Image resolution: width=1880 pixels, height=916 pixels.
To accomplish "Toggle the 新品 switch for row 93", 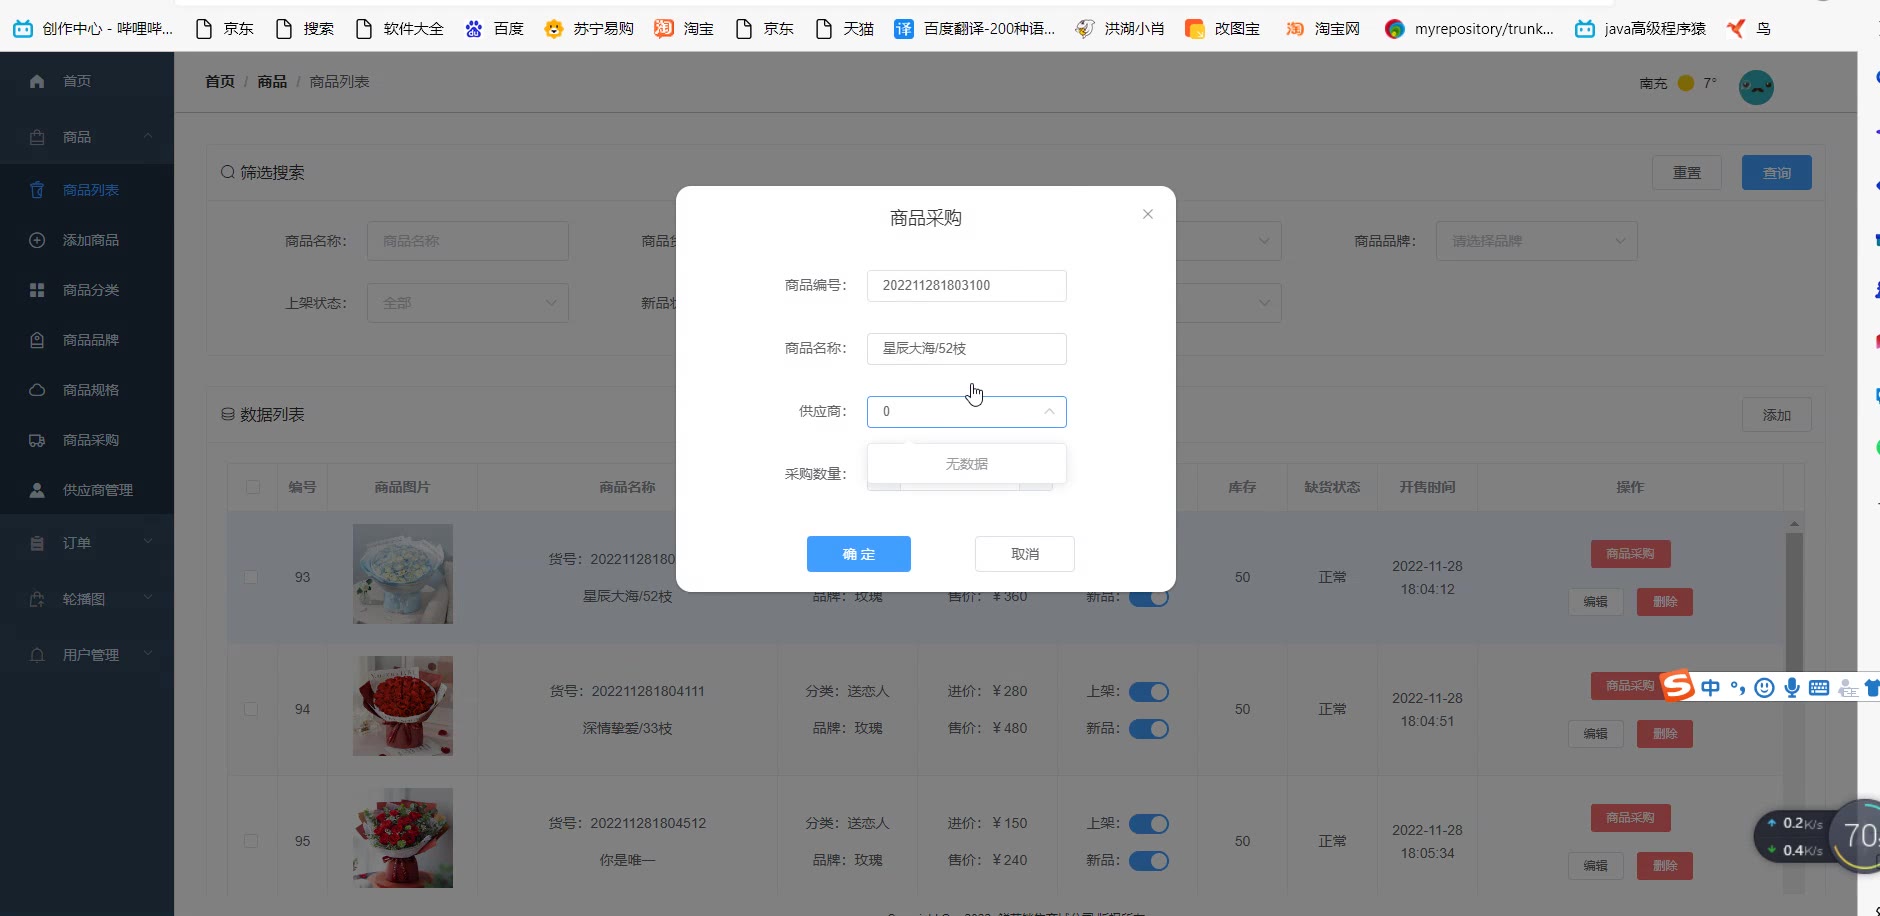I will click(1149, 598).
